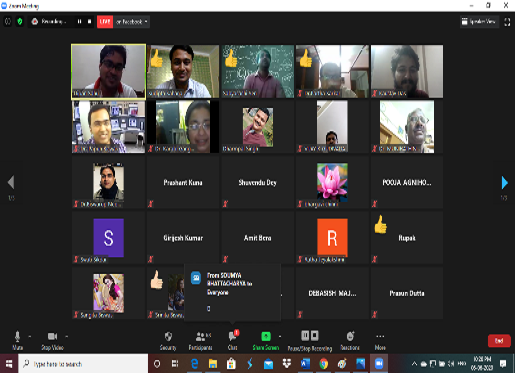This screenshot has width=515, height=373.
Task: Open the Reactions menu
Action: click(x=350, y=341)
